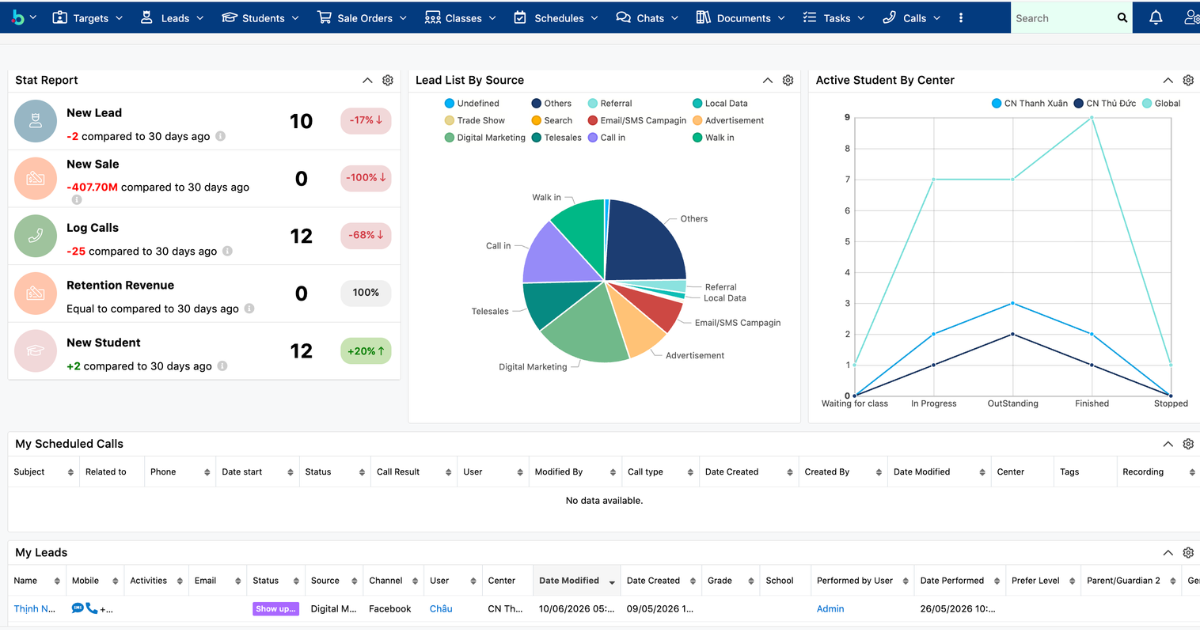Toggle the Global series legend item

(1161, 103)
